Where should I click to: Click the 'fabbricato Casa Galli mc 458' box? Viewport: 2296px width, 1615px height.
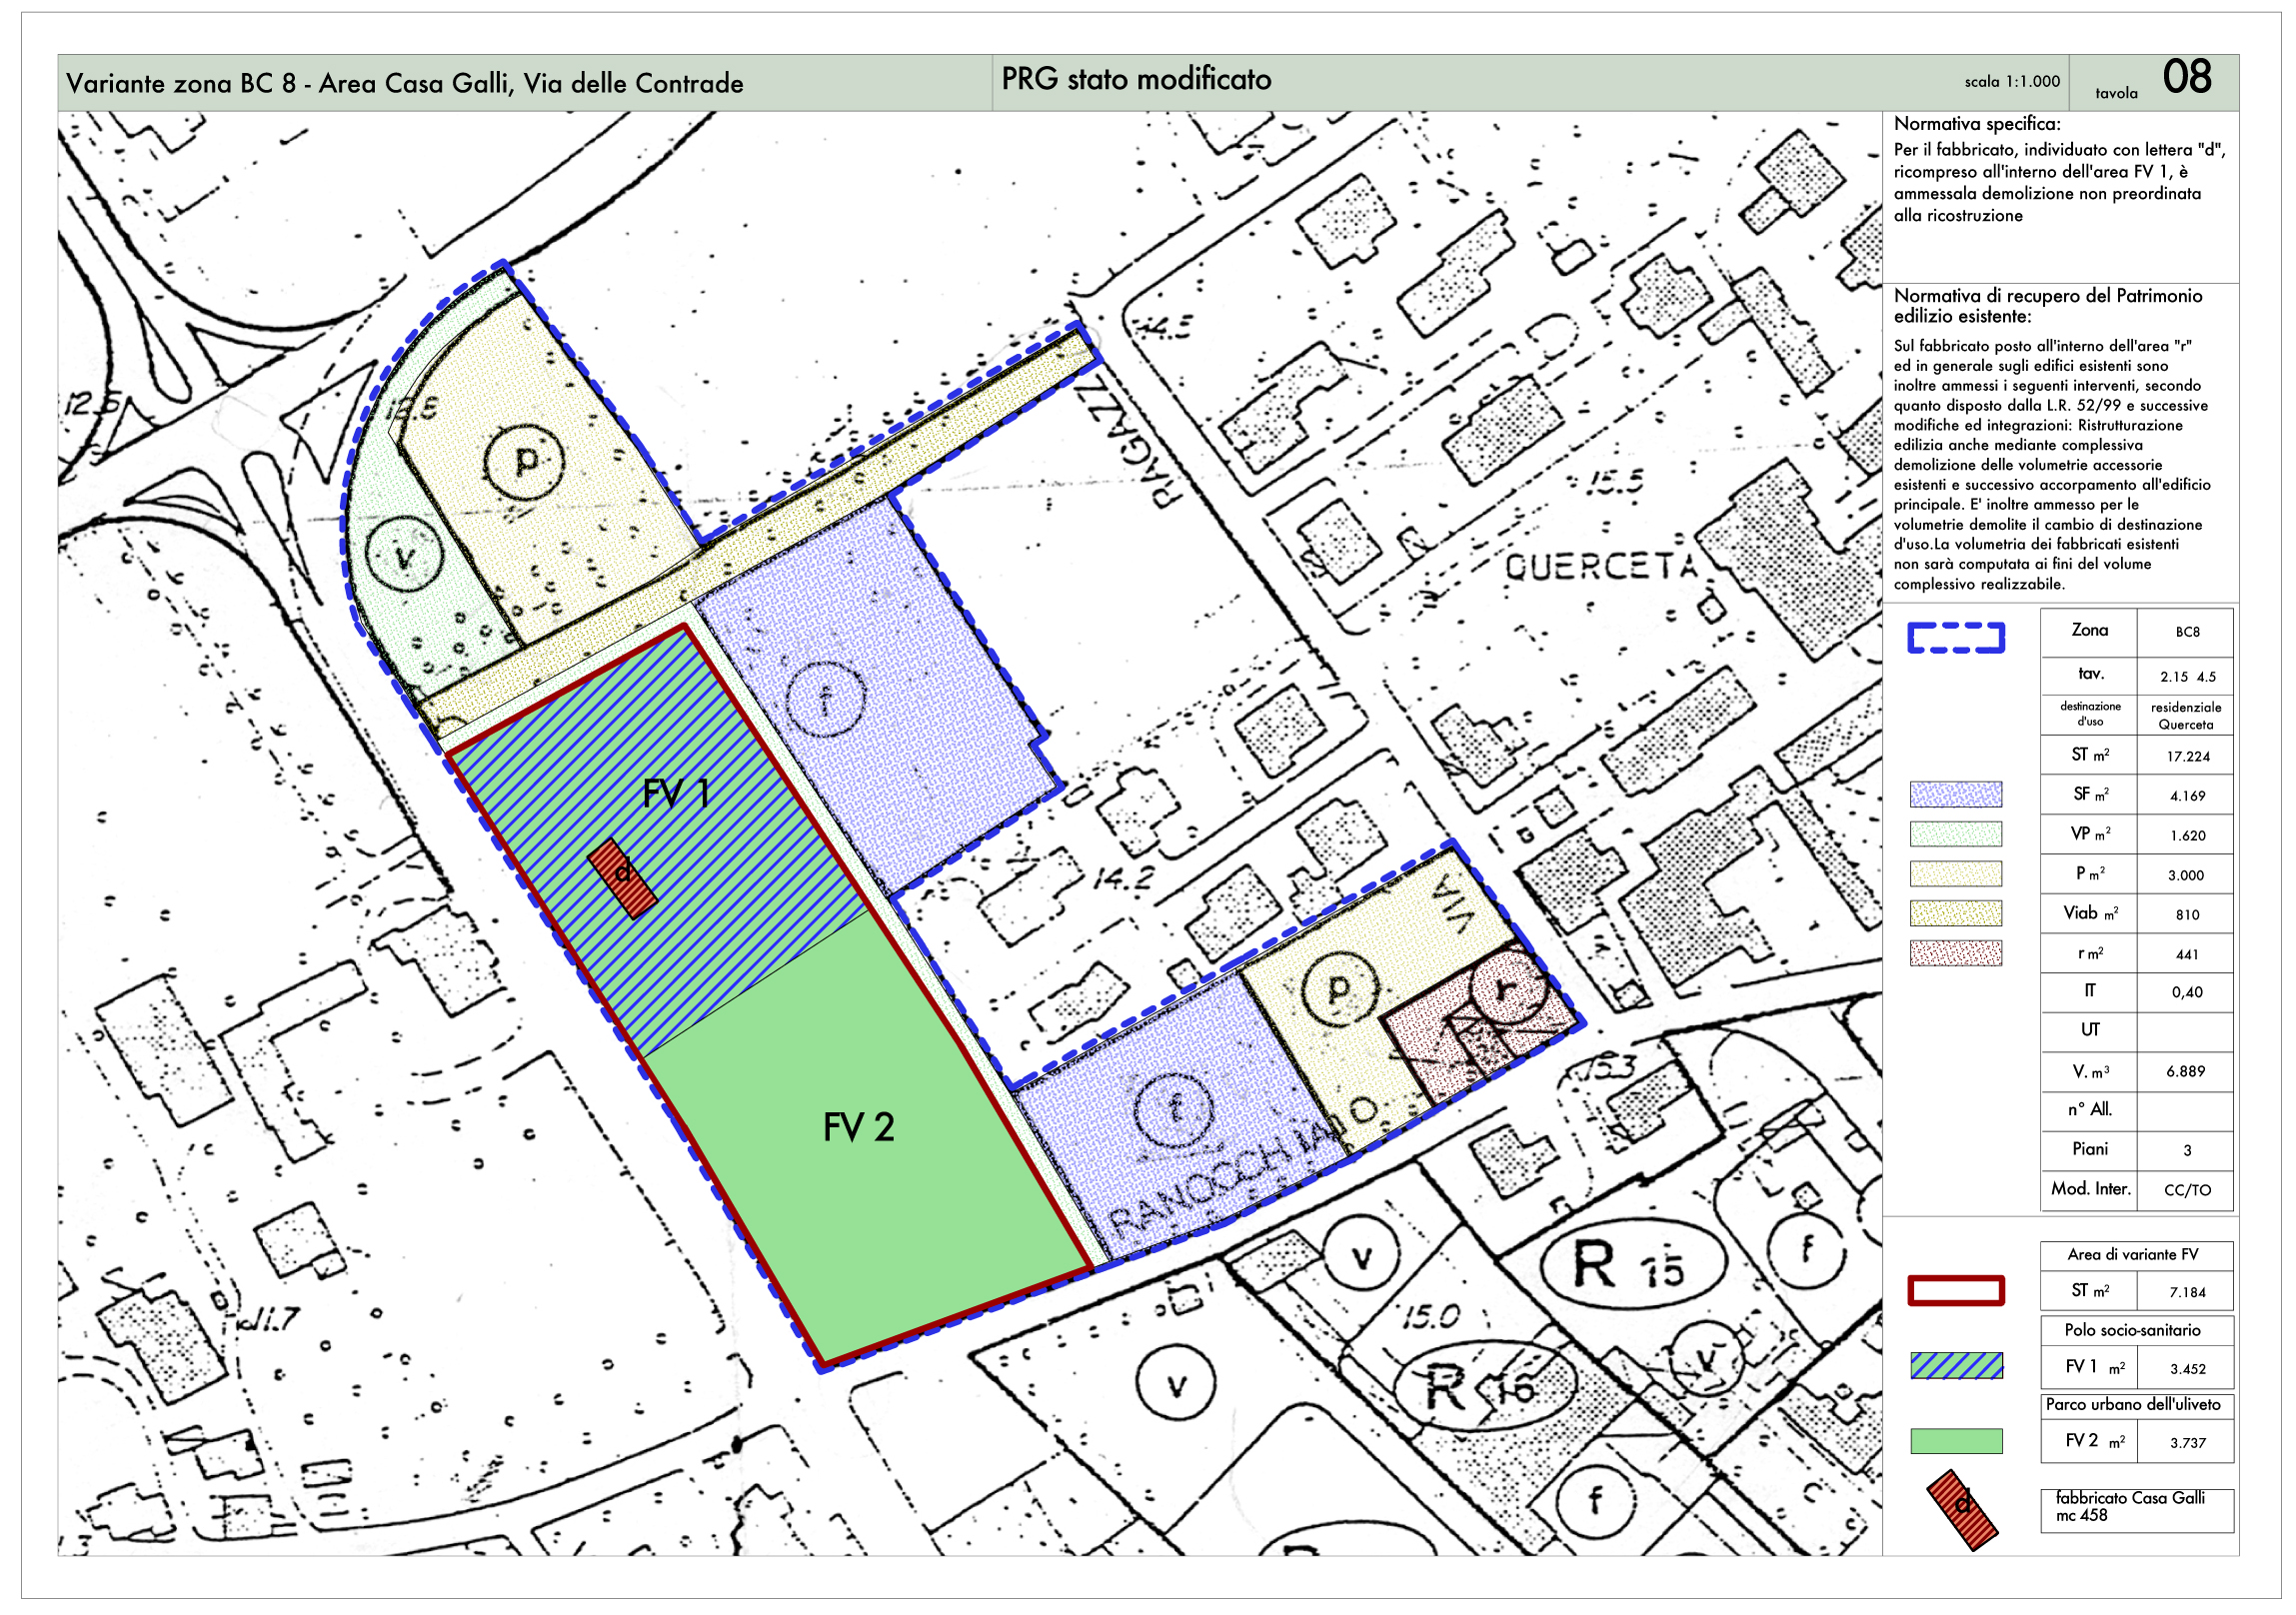(x=2137, y=1510)
